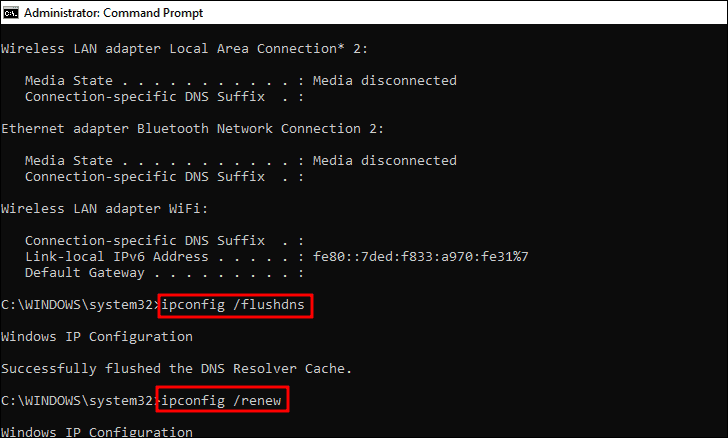Click the Command Prompt icon in title bar
This screenshot has width=728, height=438.
tap(13, 12)
